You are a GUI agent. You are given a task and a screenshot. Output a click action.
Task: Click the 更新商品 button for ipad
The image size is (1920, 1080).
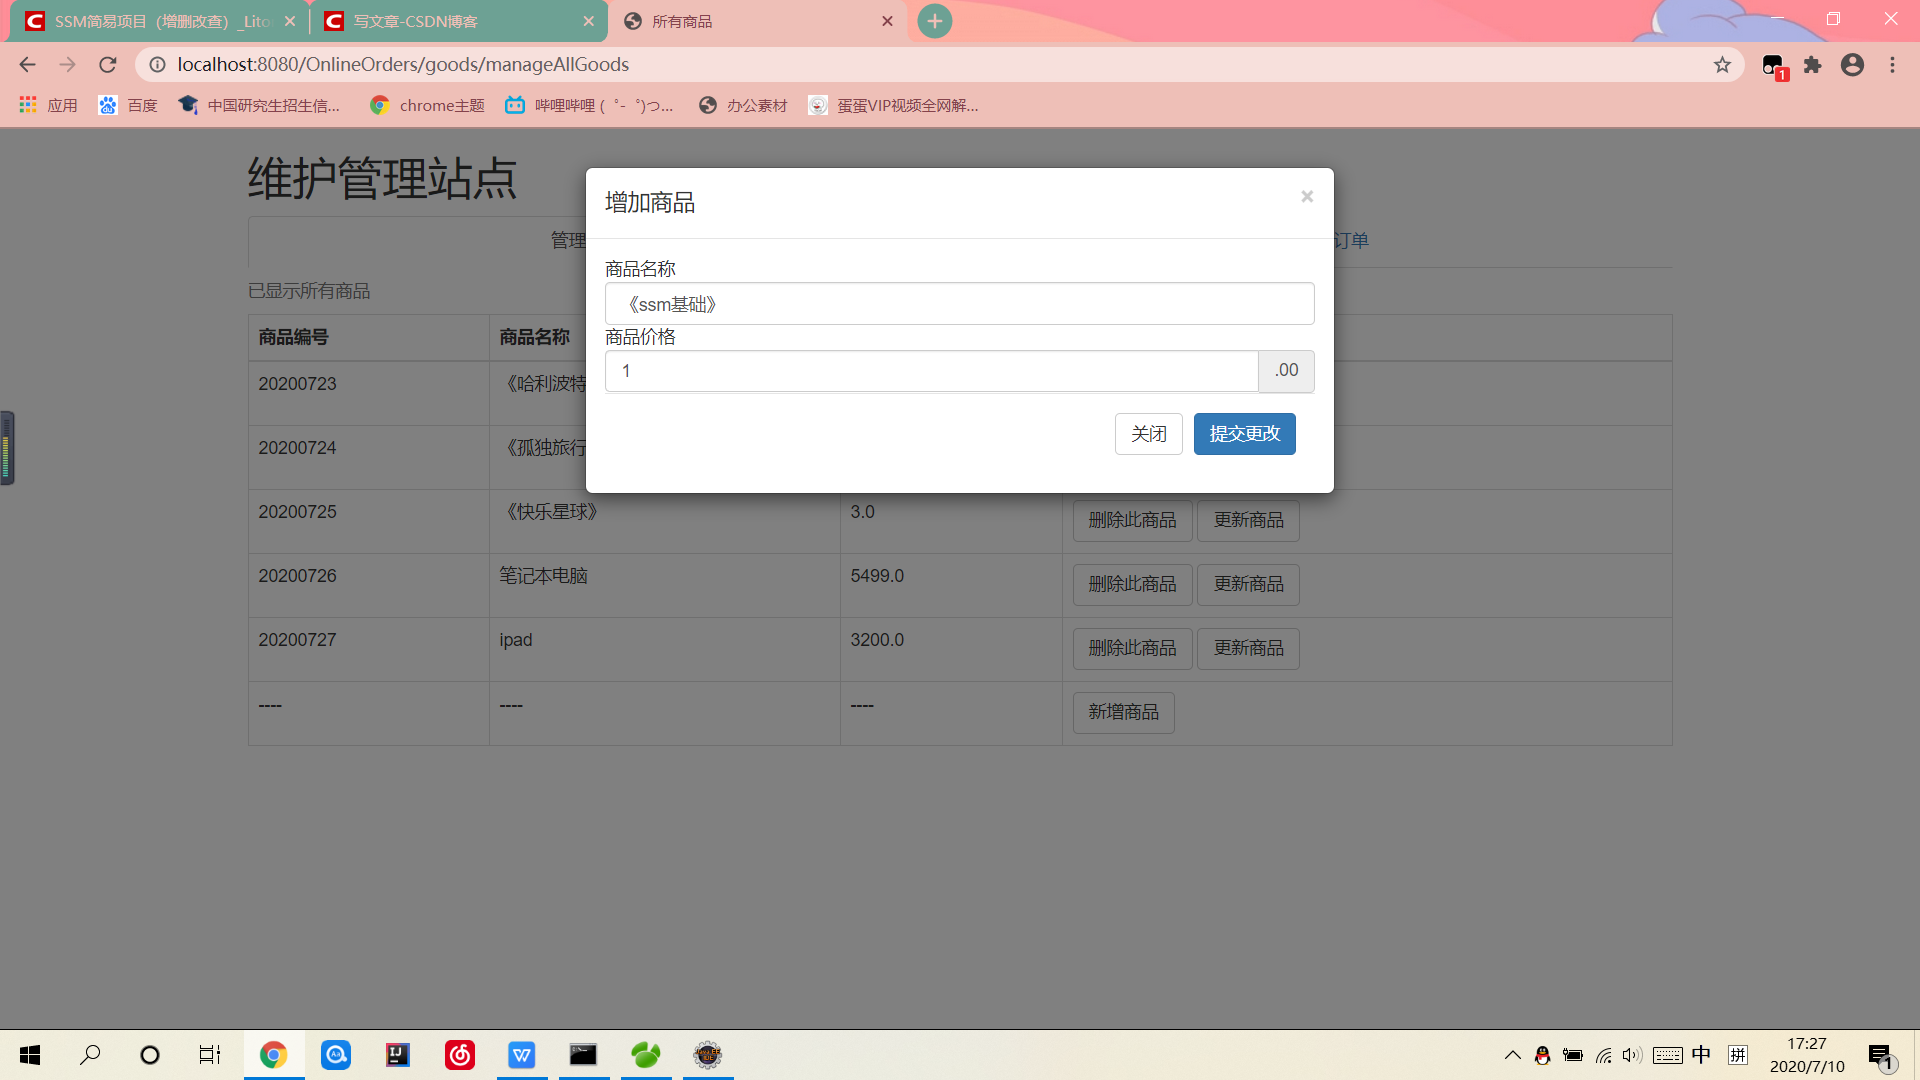tap(1249, 647)
